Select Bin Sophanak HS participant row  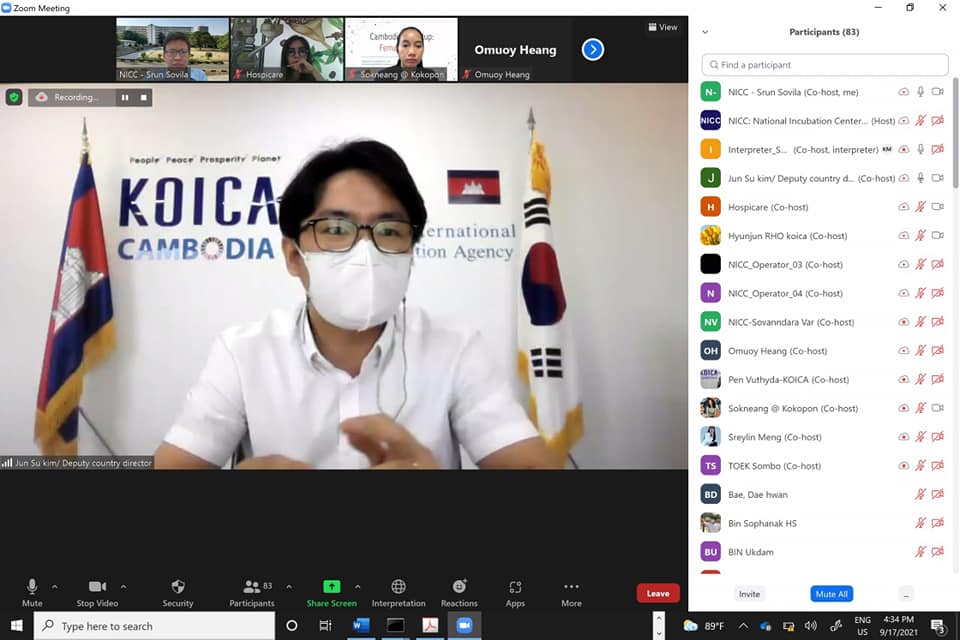824,523
